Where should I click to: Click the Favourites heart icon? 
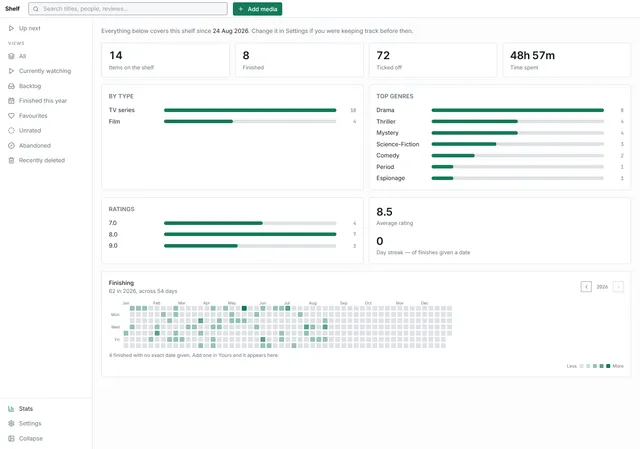pos(11,116)
